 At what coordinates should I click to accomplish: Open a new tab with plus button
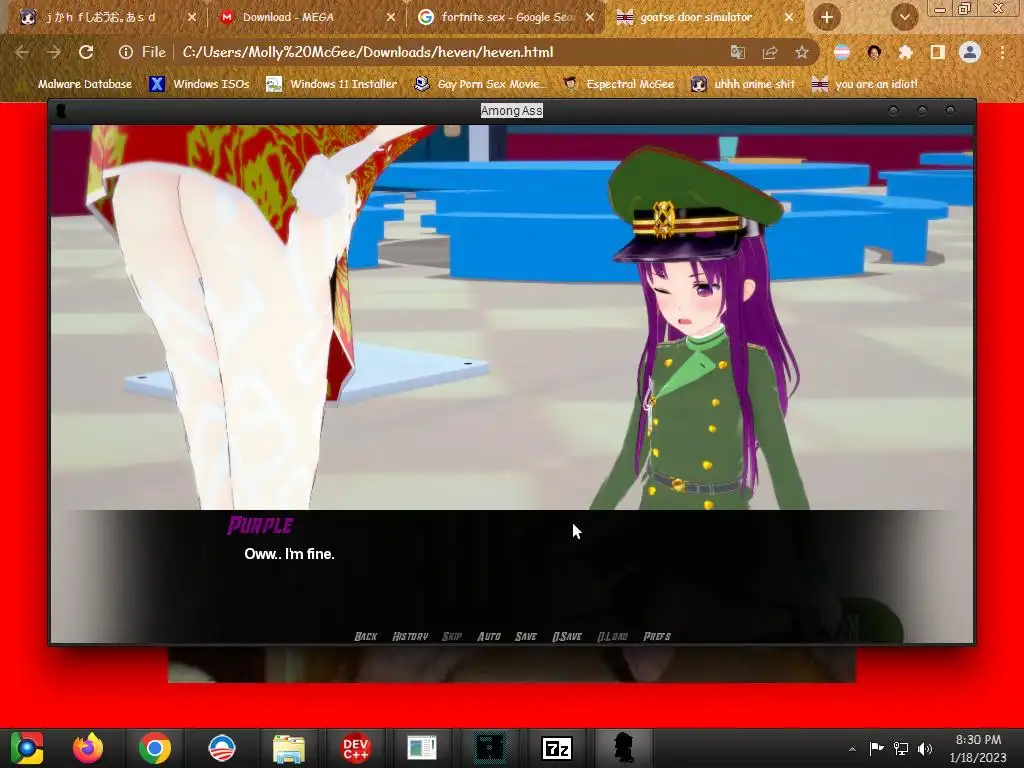[x=827, y=18]
